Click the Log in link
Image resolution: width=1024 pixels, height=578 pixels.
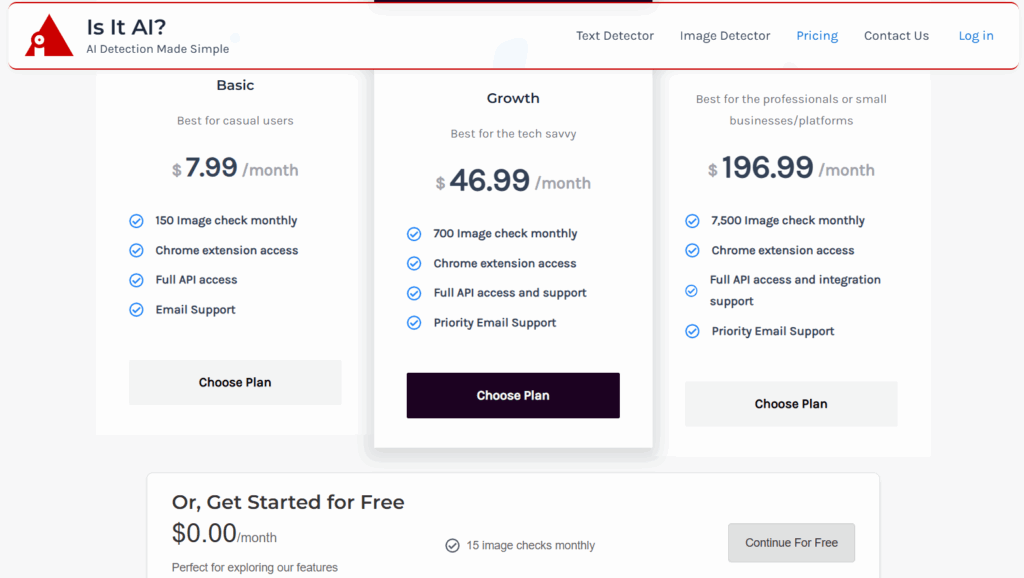coord(976,36)
